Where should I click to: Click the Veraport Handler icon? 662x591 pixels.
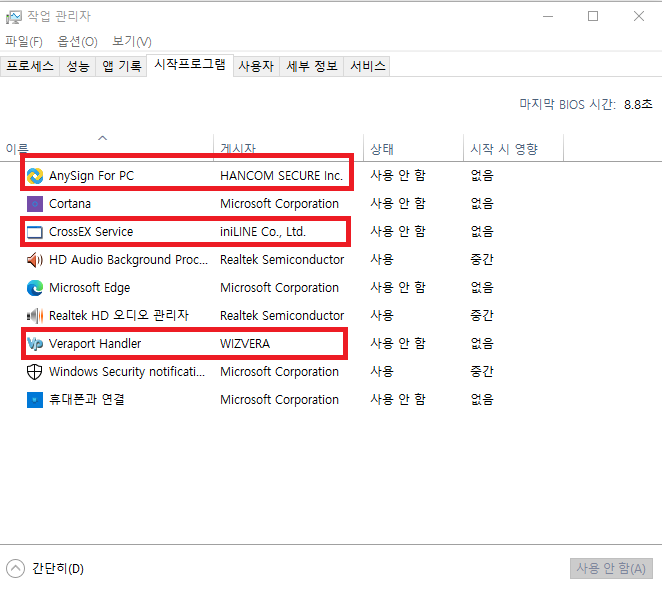pos(35,344)
